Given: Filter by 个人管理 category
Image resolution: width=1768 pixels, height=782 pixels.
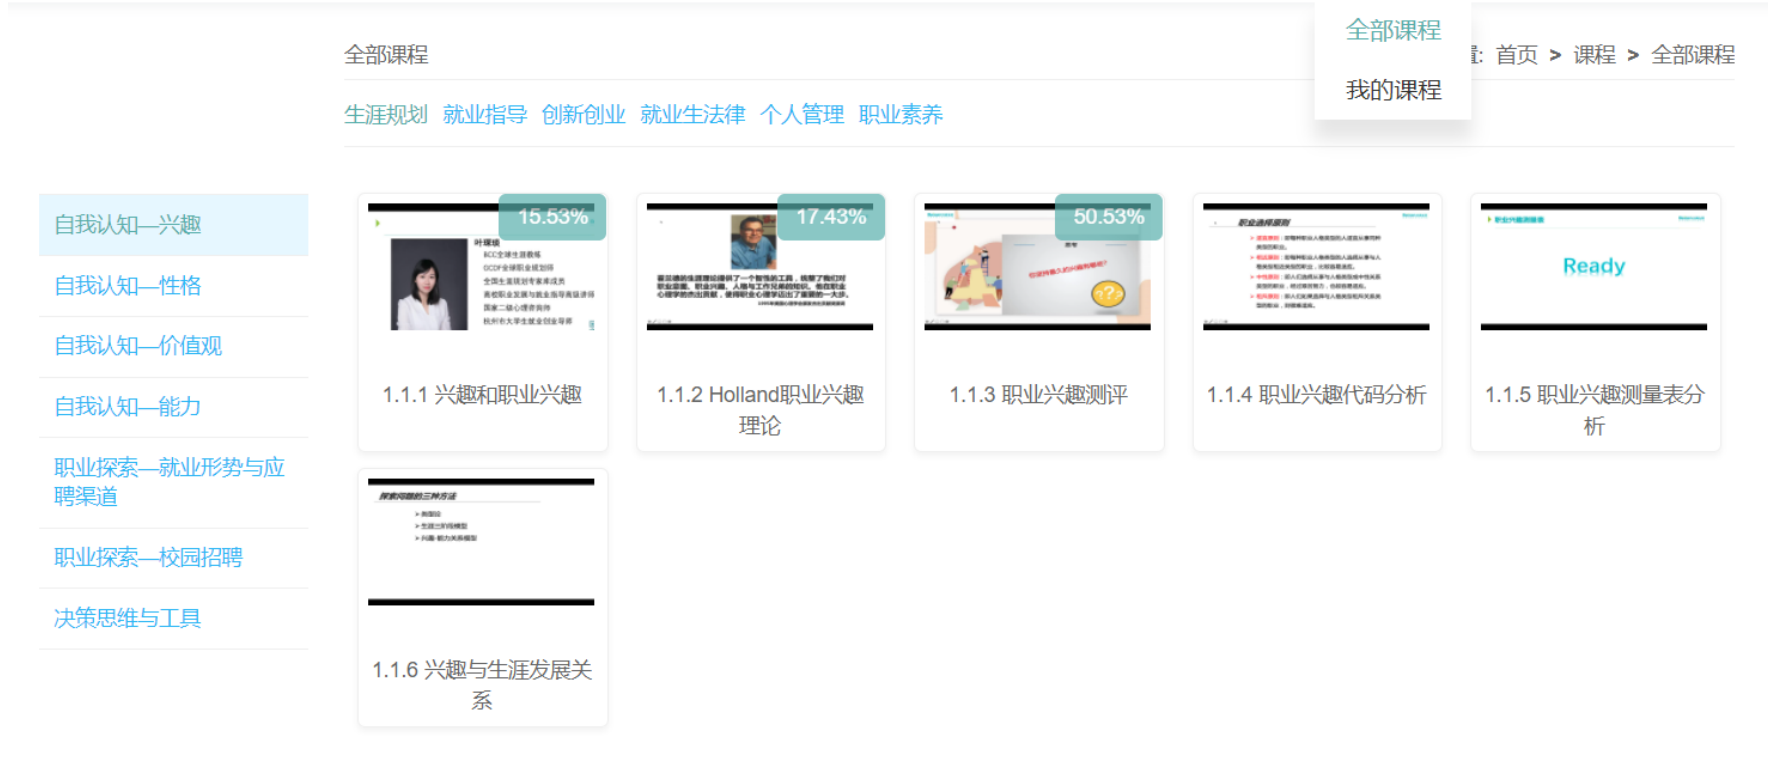Looking at the screenshot, I should point(802,115).
